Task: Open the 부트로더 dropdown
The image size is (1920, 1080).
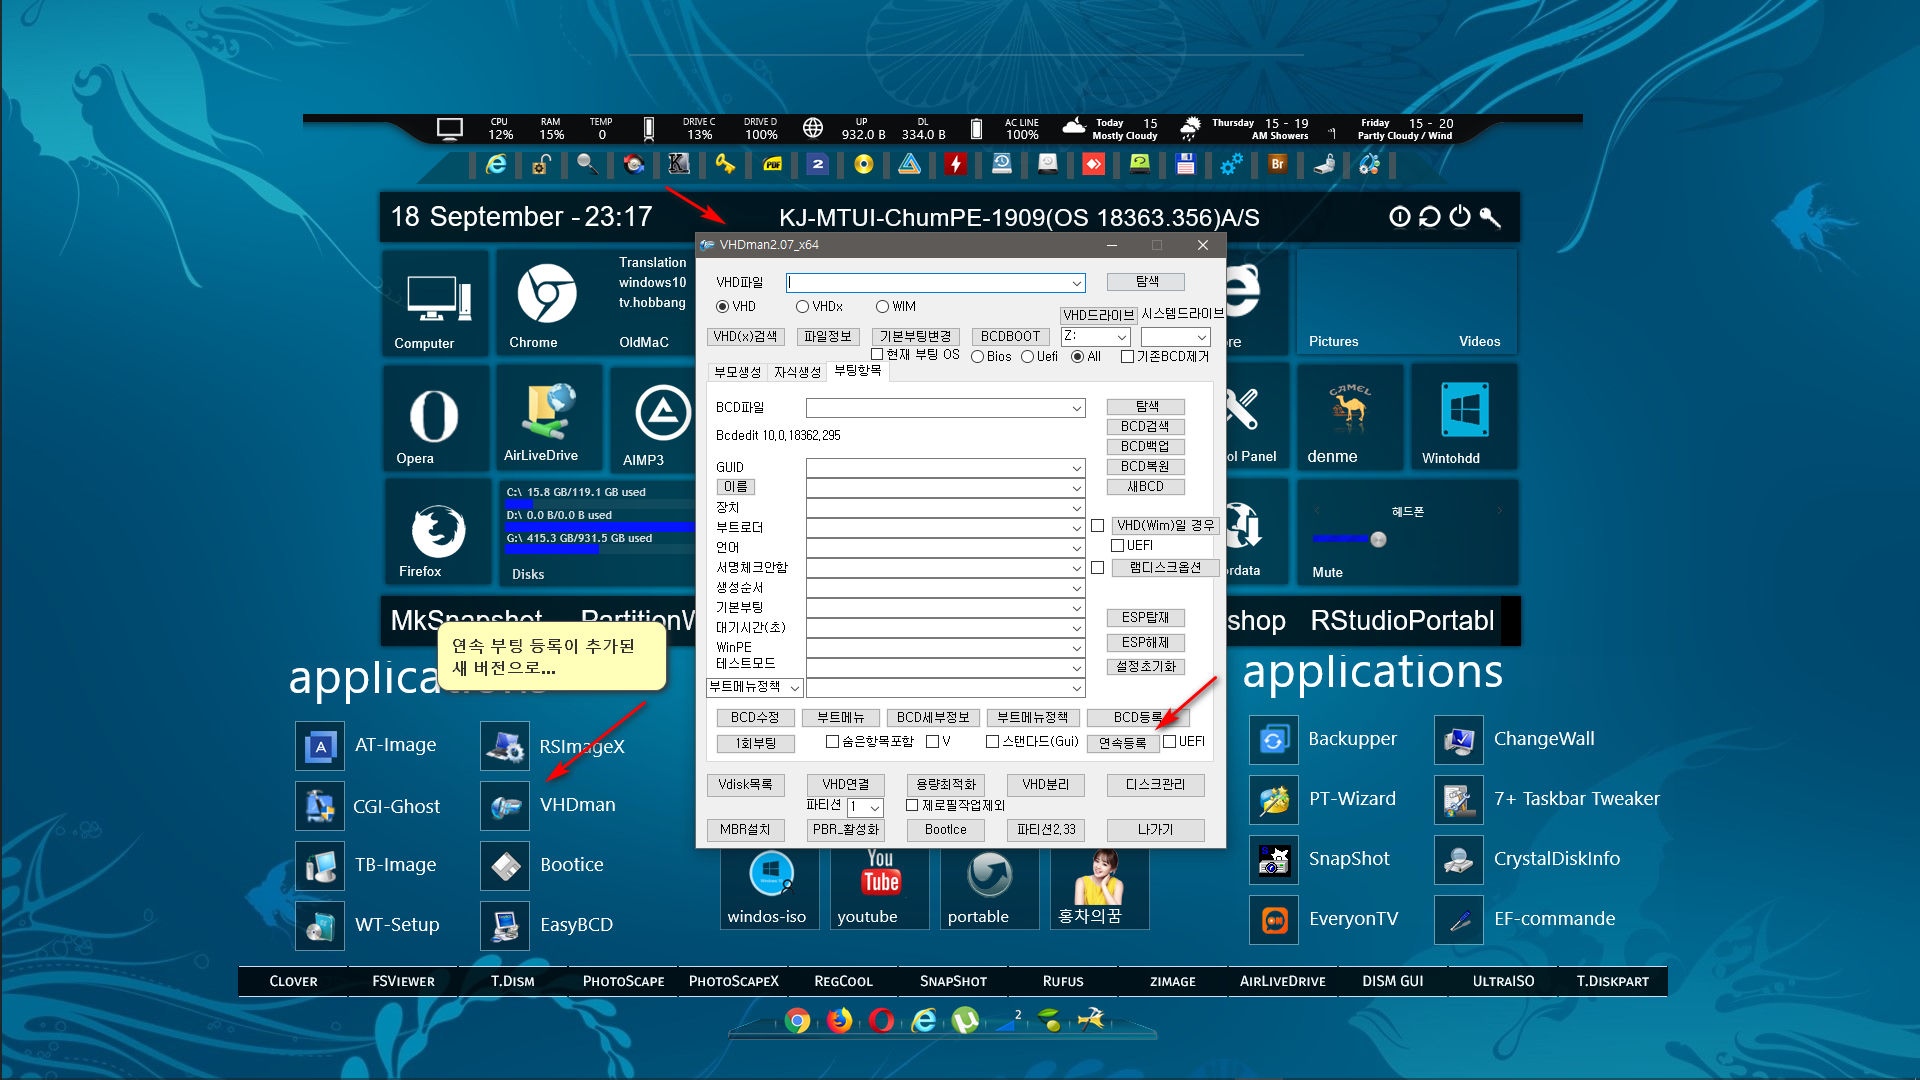Action: tap(1076, 528)
